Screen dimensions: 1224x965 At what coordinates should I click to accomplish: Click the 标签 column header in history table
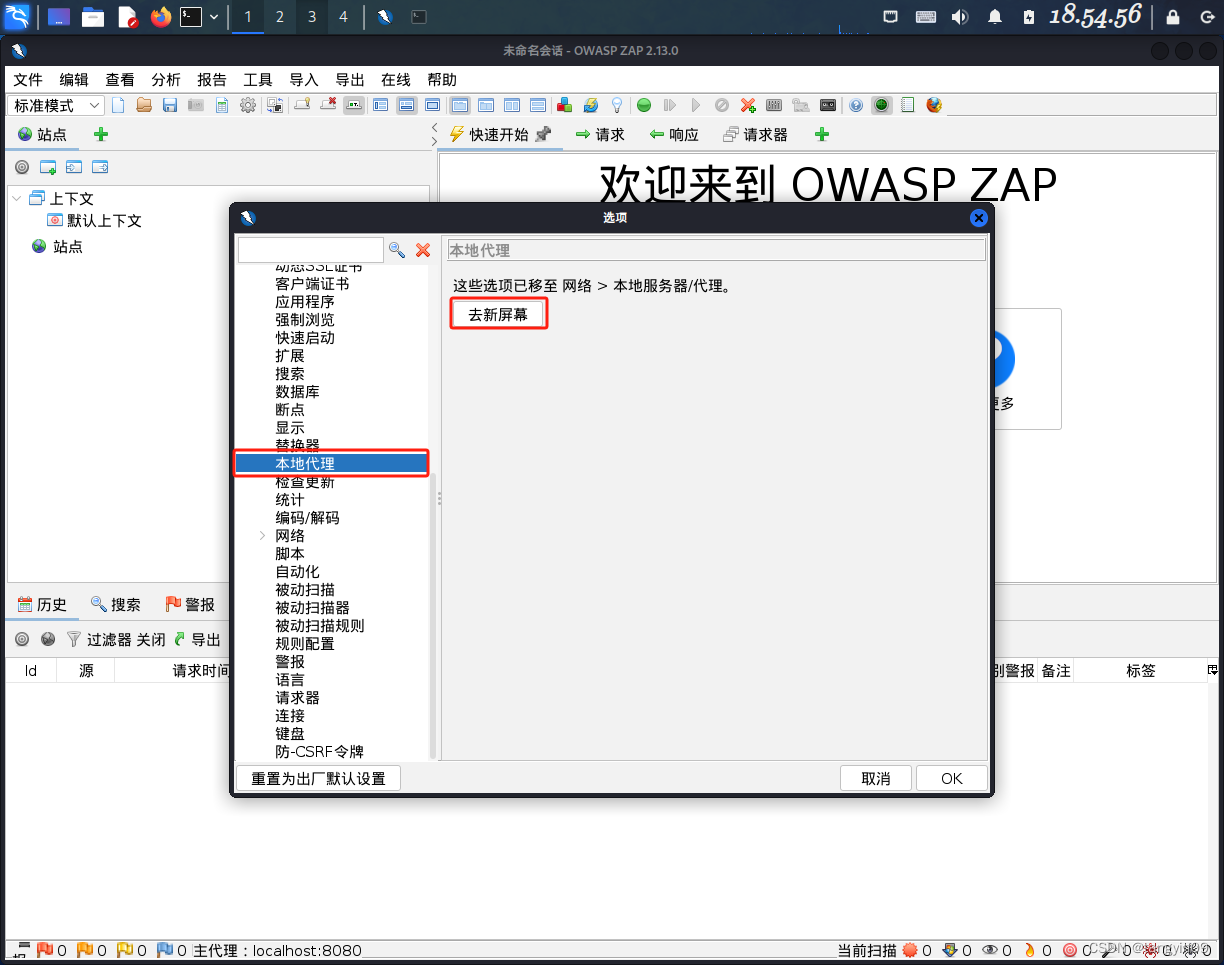[x=1141, y=671]
